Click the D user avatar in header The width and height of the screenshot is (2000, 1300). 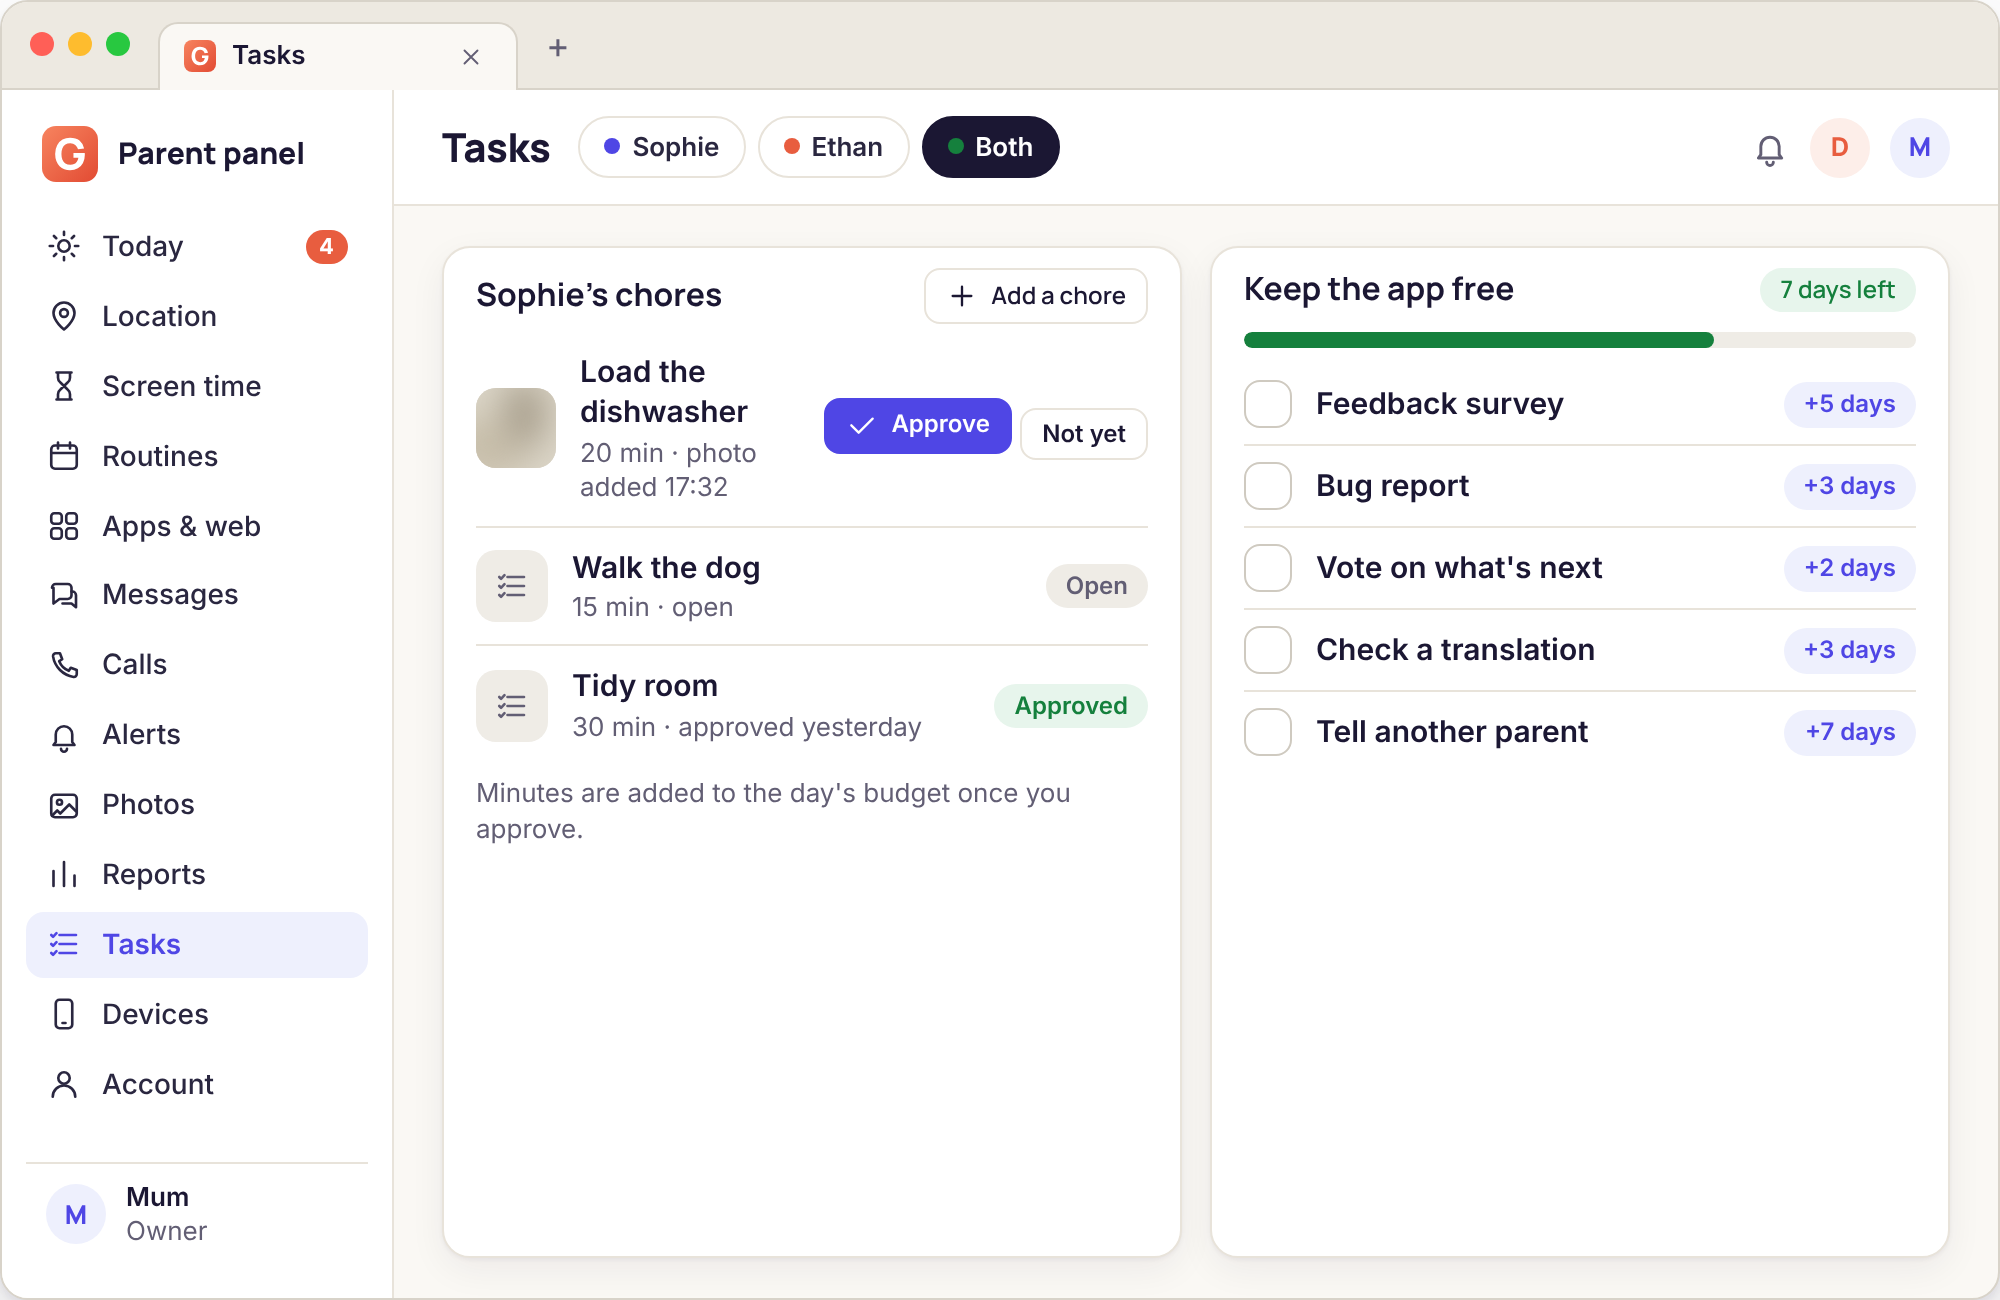pyautogui.click(x=1840, y=148)
